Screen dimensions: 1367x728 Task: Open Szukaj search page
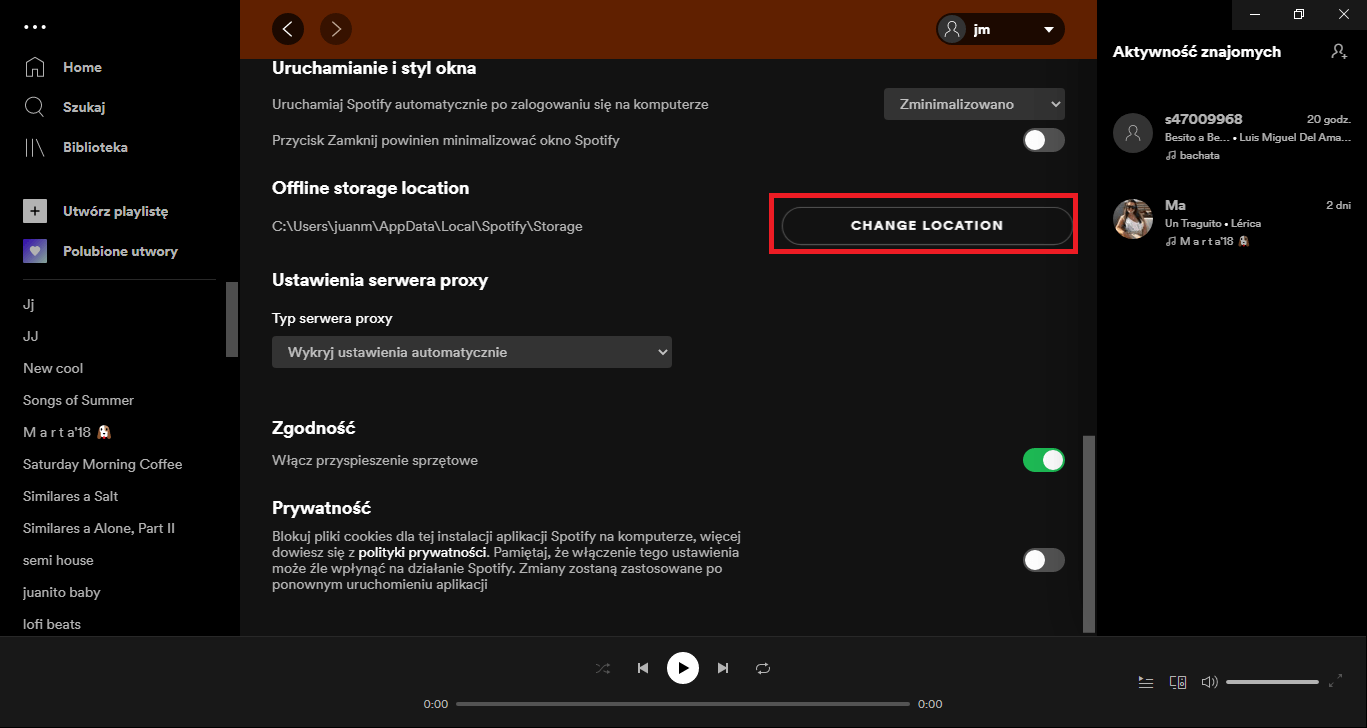tap(84, 107)
